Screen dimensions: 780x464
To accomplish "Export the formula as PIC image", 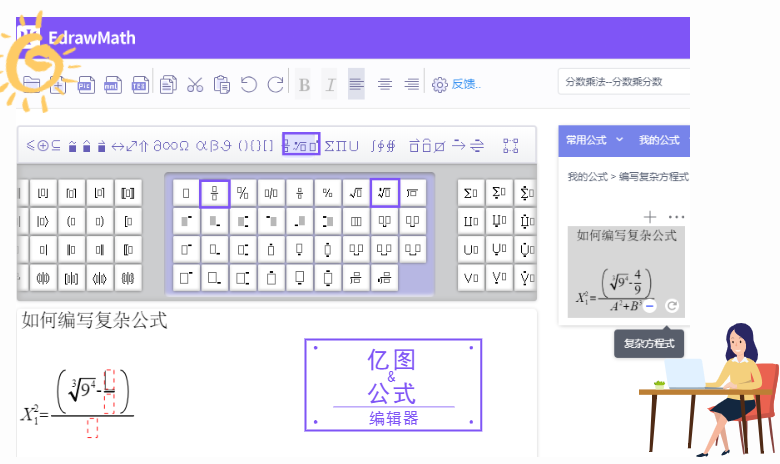I will coord(86,85).
